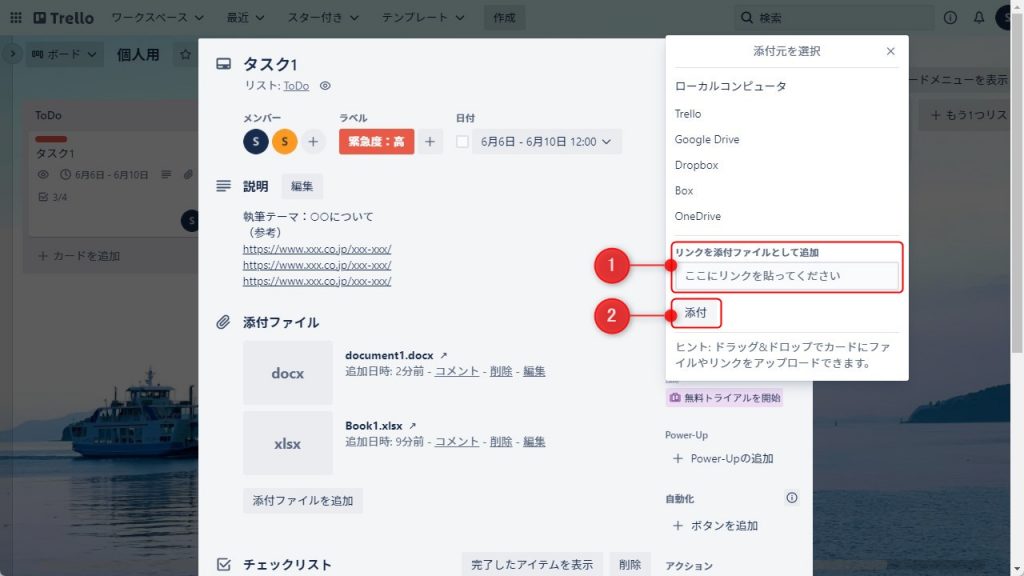Click 削除 link for Book1.xlsx
Image resolution: width=1024 pixels, height=576 pixels.
pos(501,441)
